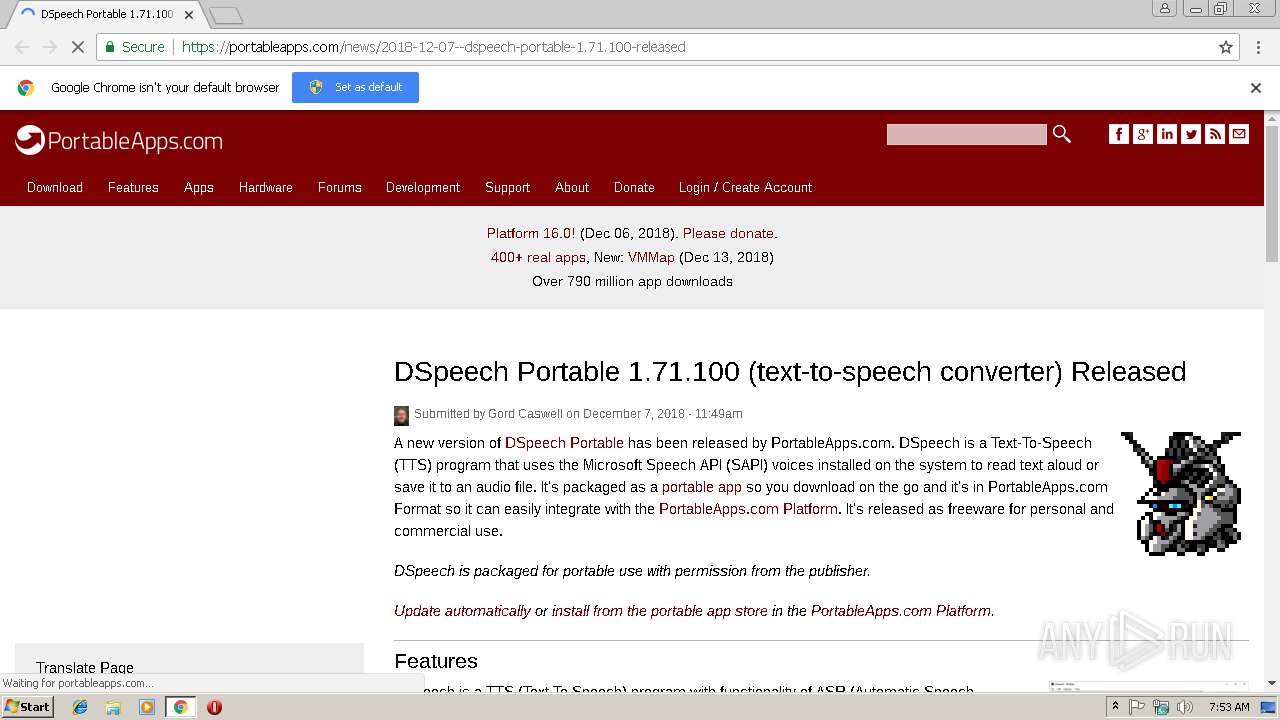Open the PortableApps.com Platform link in first paragraph

(x=748, y=509)
